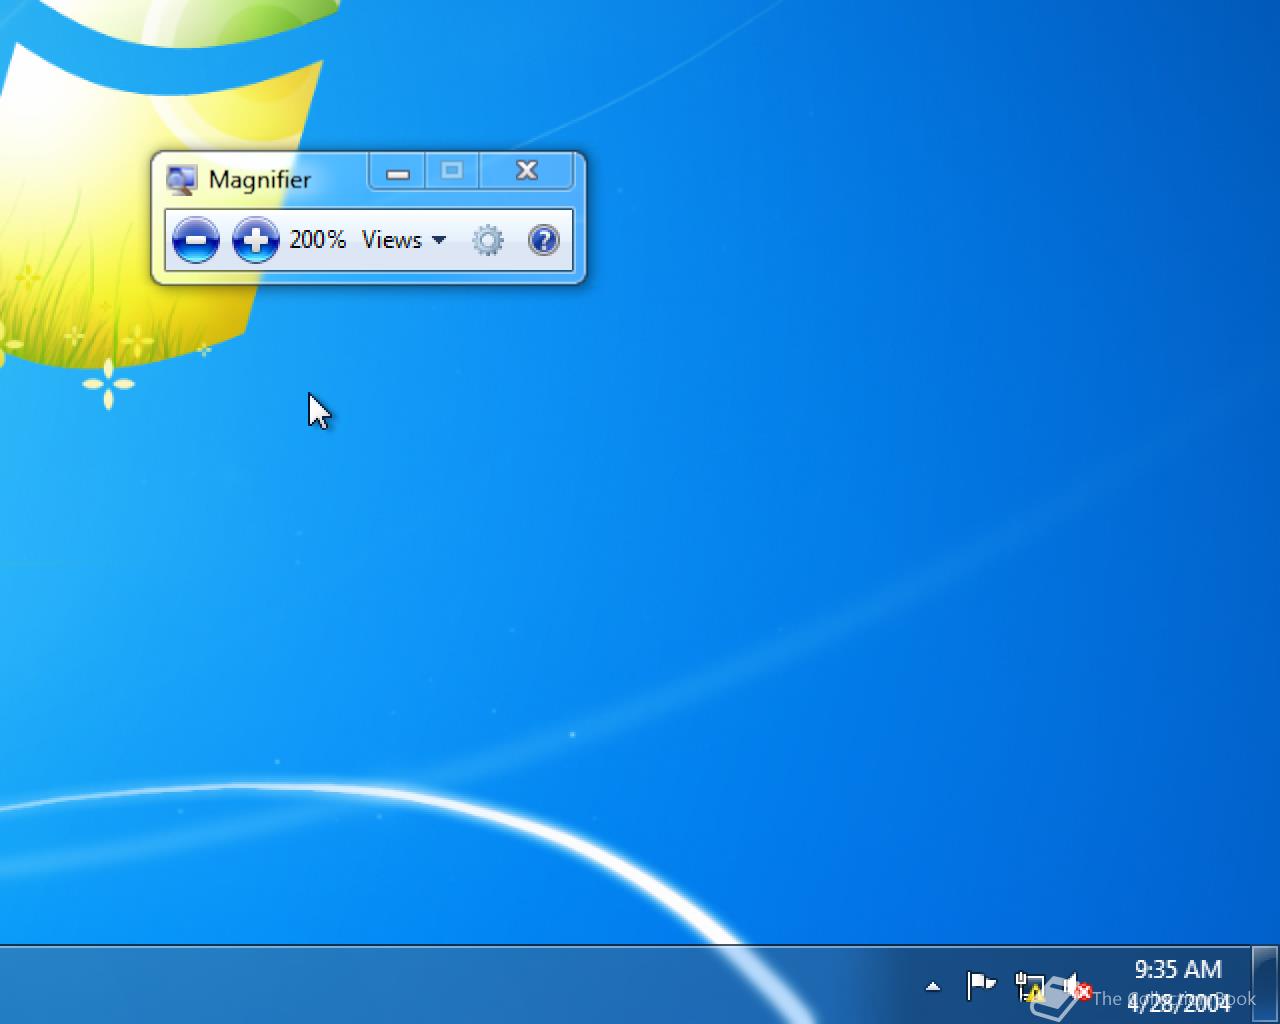Click the Show desktop button
1280x1024 pixels.
1265,985
